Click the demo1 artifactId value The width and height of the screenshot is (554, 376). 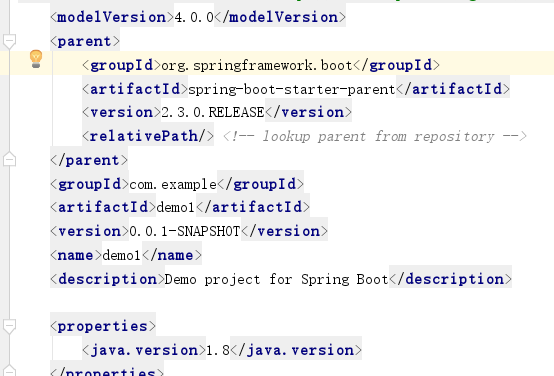click(x=176, y=207)
